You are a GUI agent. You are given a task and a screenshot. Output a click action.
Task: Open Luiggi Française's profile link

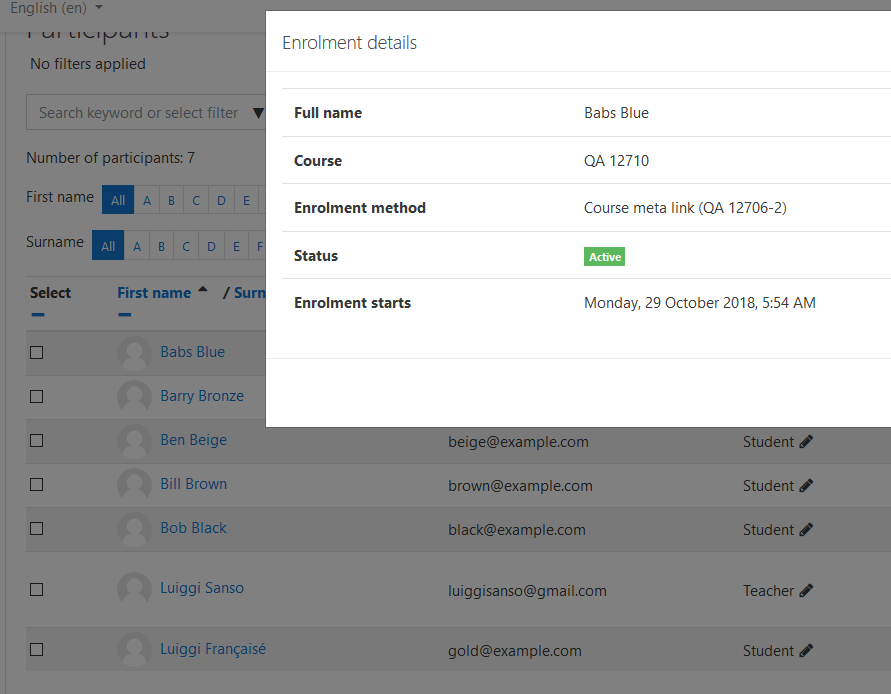pos(213,649)
